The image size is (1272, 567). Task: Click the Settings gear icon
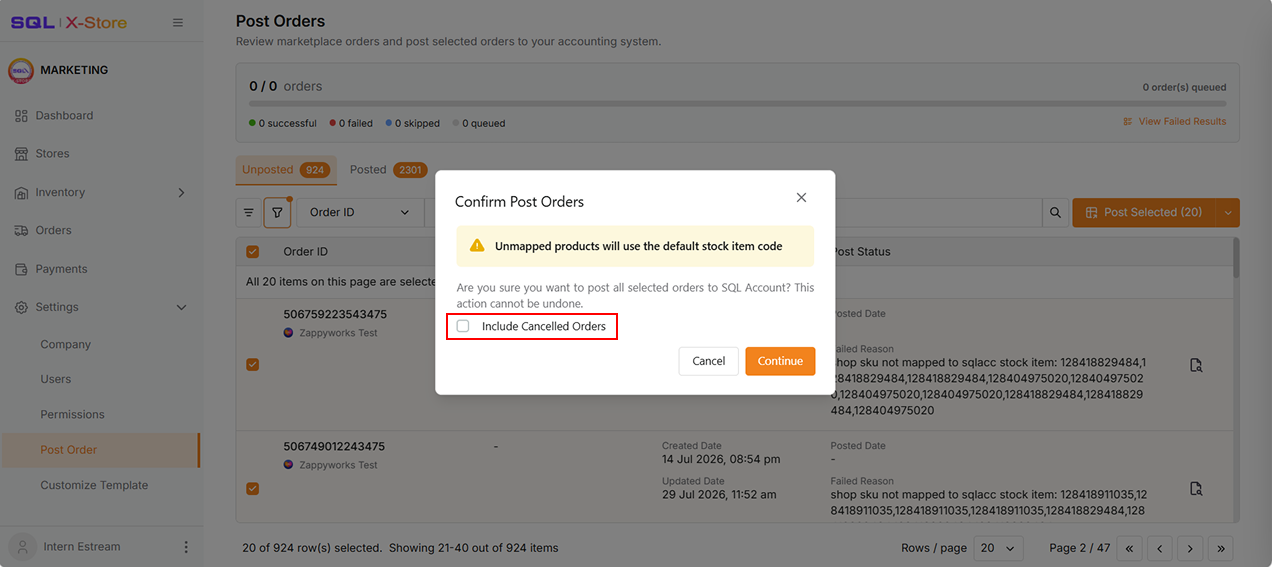(x=21, y=307)
